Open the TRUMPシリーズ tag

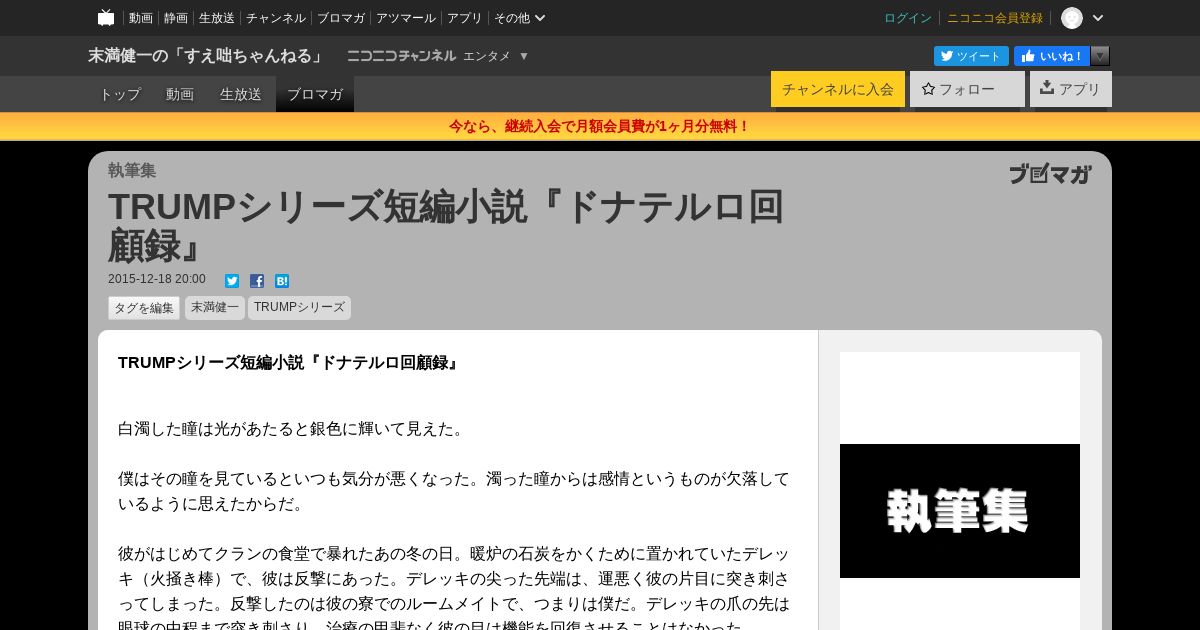[x=299, y=308]
